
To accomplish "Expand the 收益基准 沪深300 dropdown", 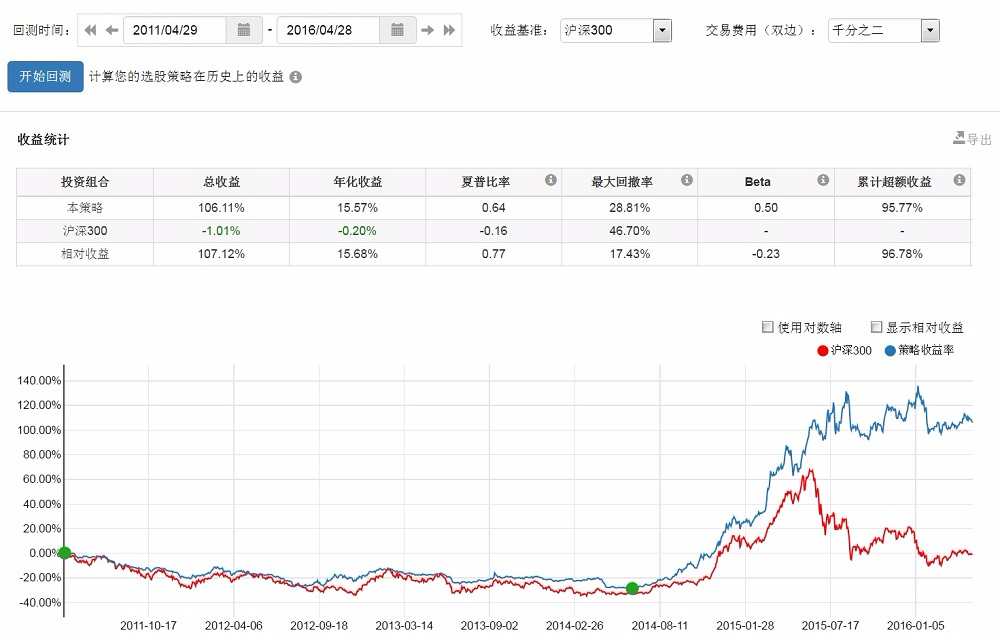I will [661, 30].
